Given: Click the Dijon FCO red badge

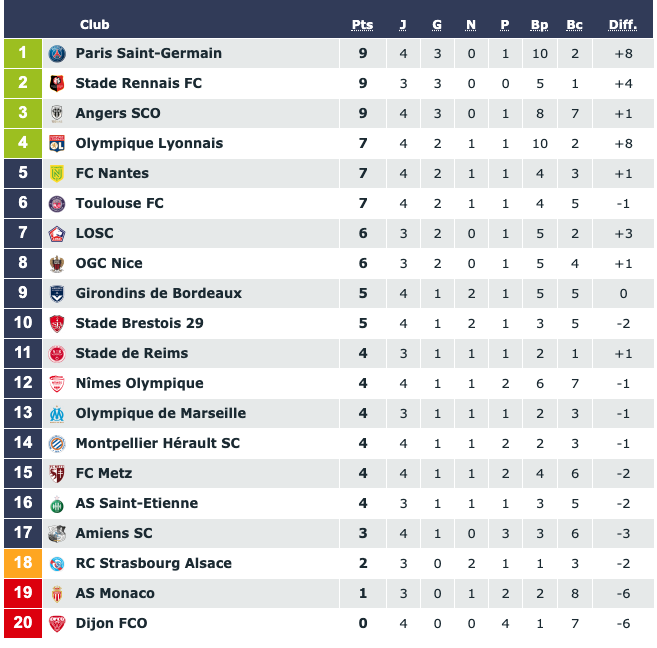Looking at the screenshot, I should pos(57,624).
